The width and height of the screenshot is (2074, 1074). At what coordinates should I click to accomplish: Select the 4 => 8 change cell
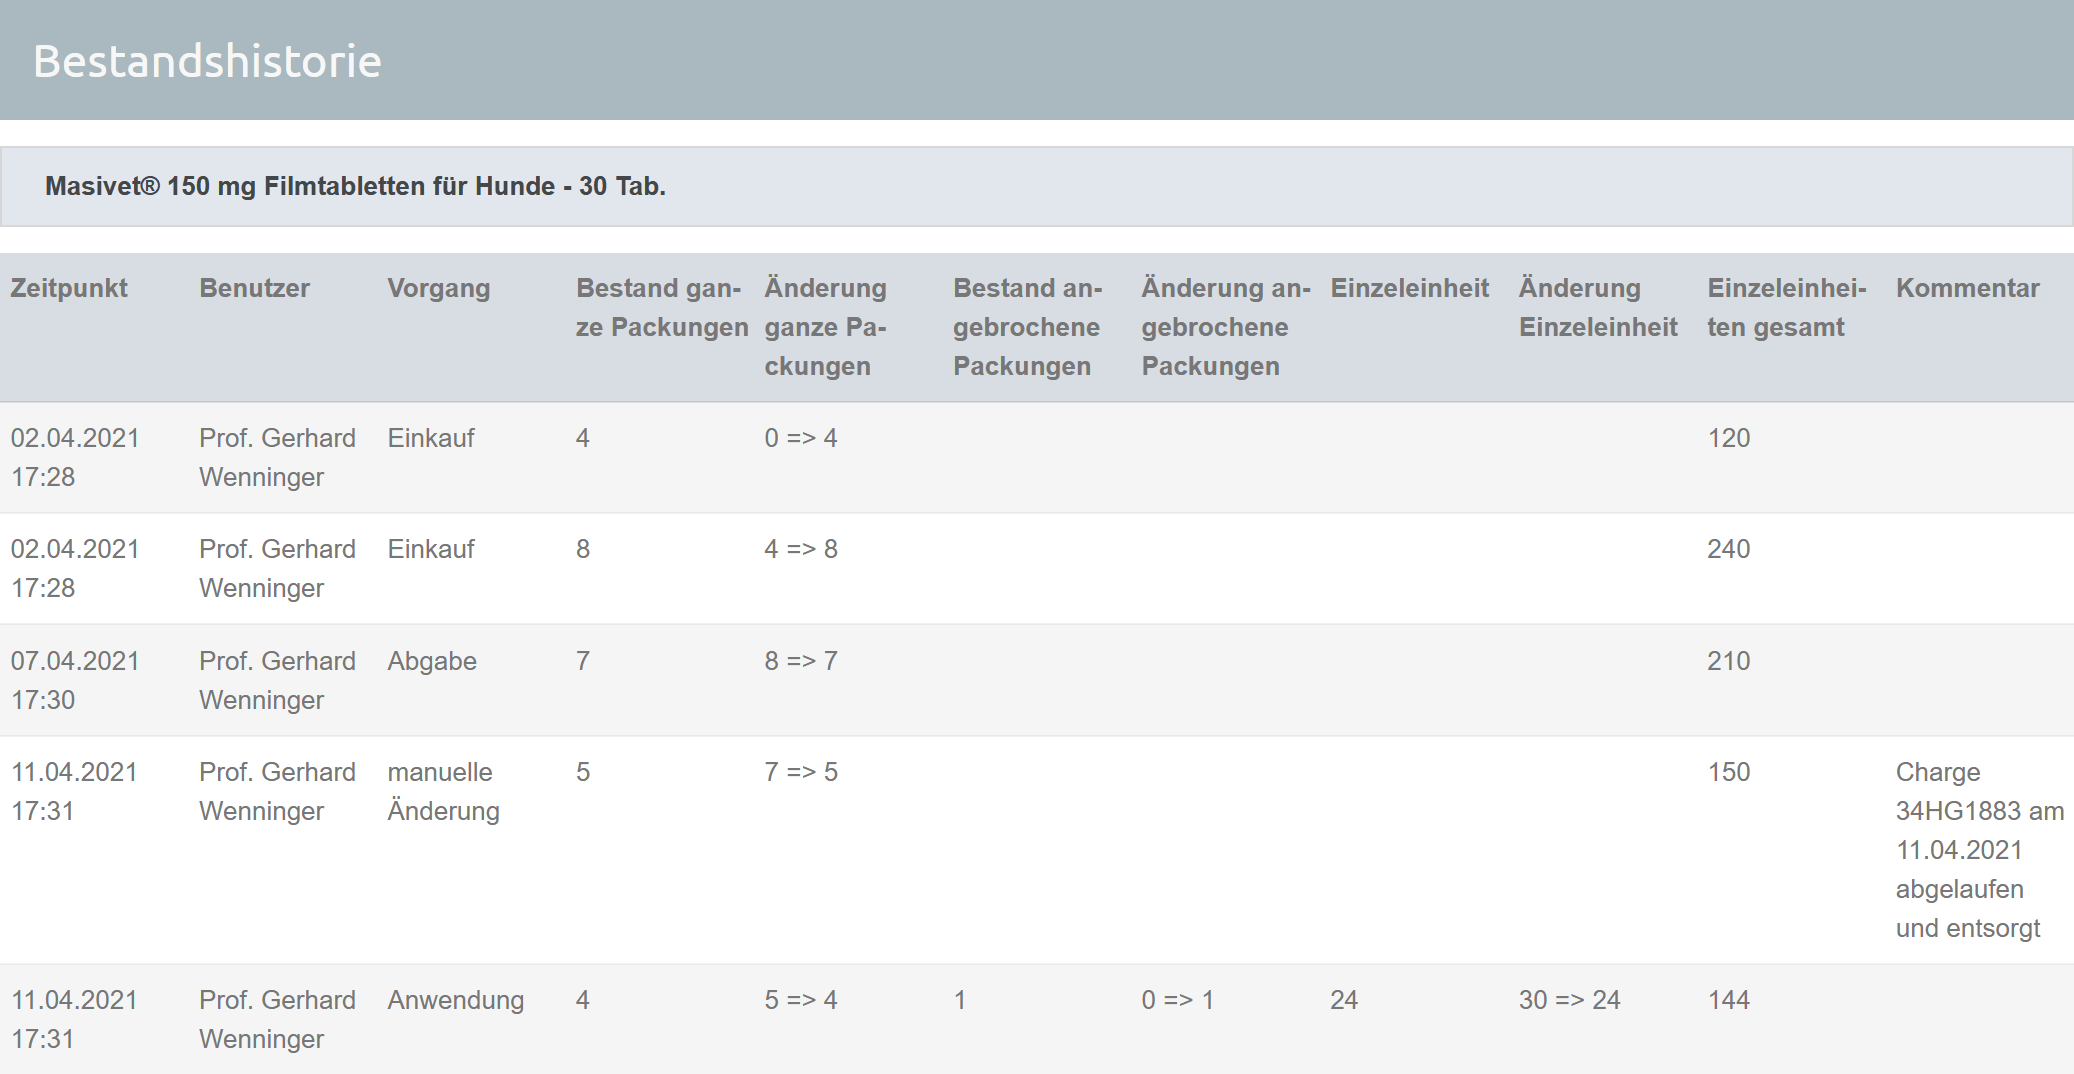point(800,549)
